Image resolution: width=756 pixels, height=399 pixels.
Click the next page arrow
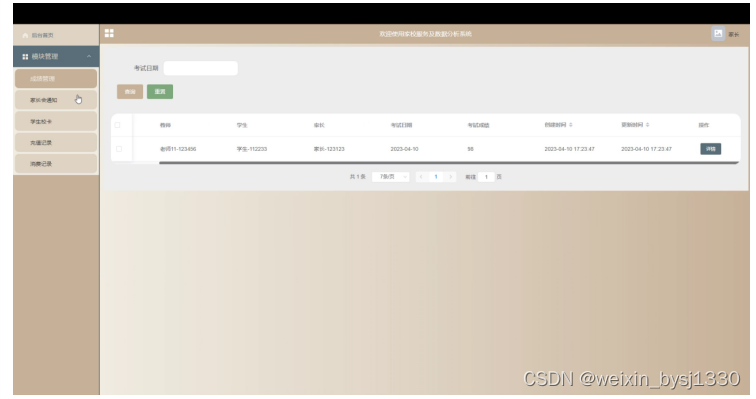451,177
